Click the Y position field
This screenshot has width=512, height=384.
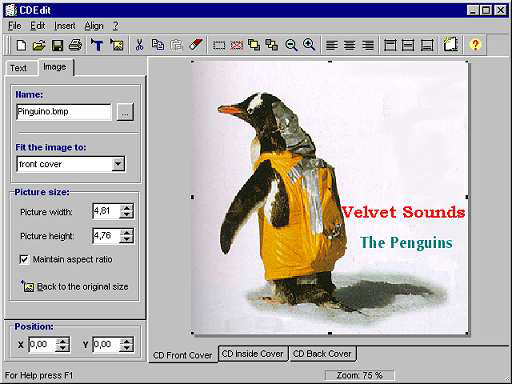click(x=106, y=344)
